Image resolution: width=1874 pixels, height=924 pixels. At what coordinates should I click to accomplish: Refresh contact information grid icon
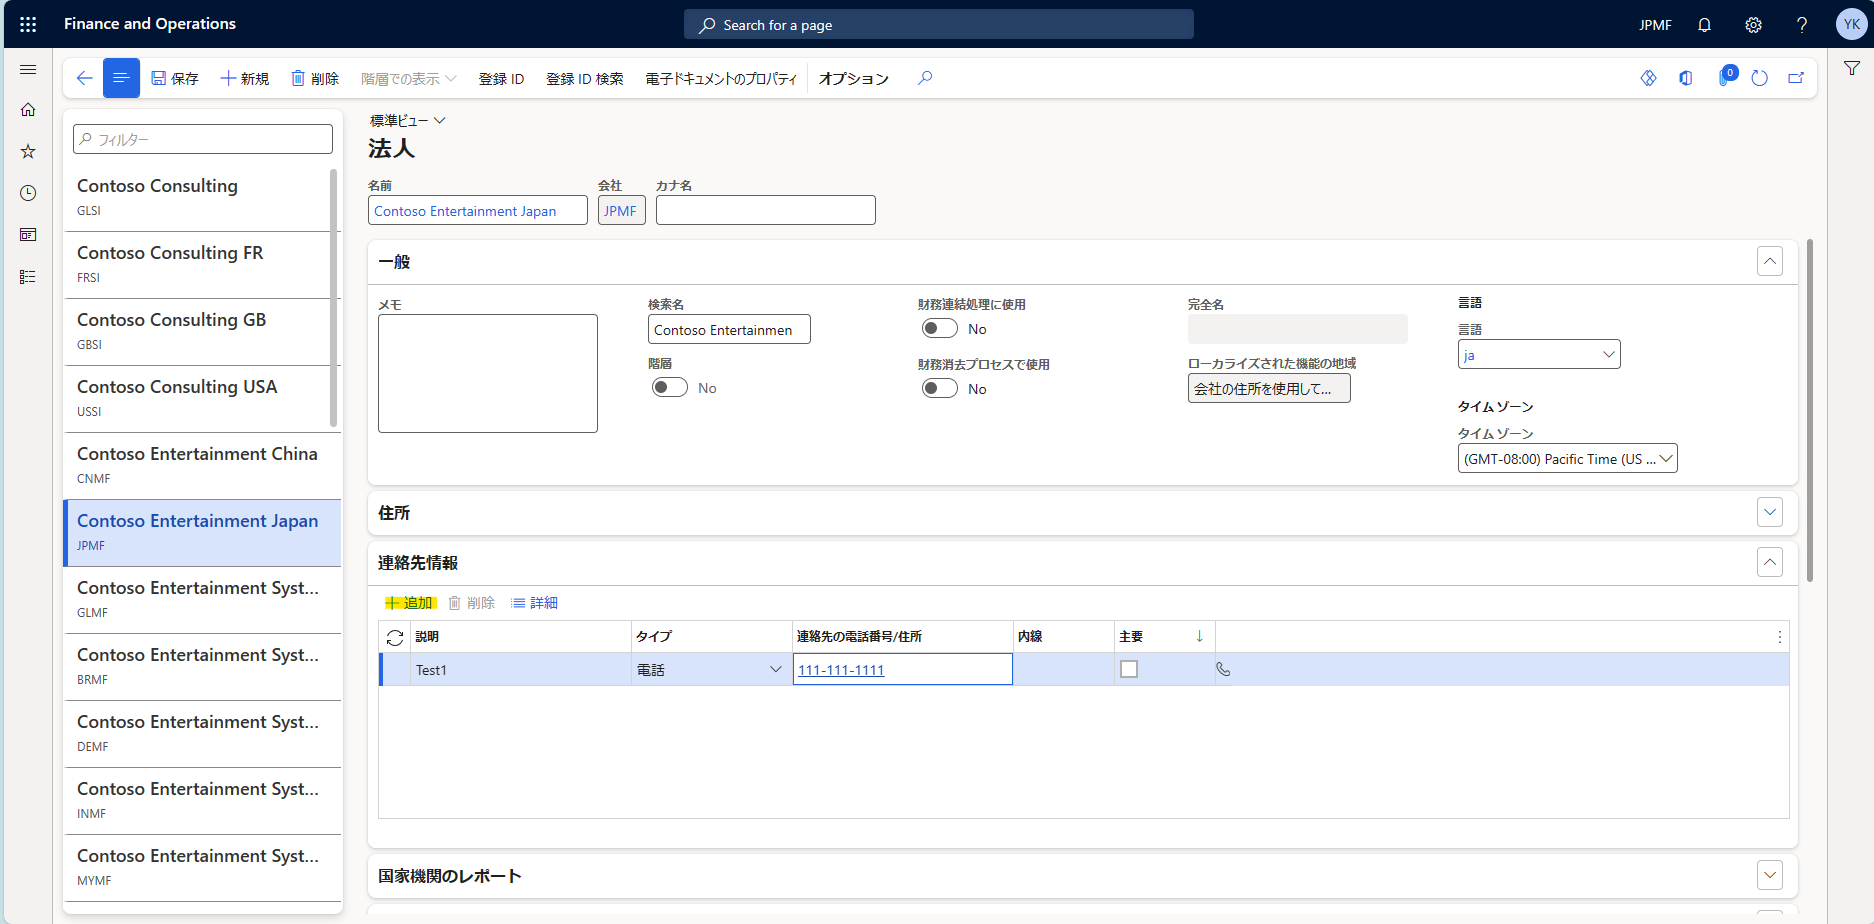[395, 637]
